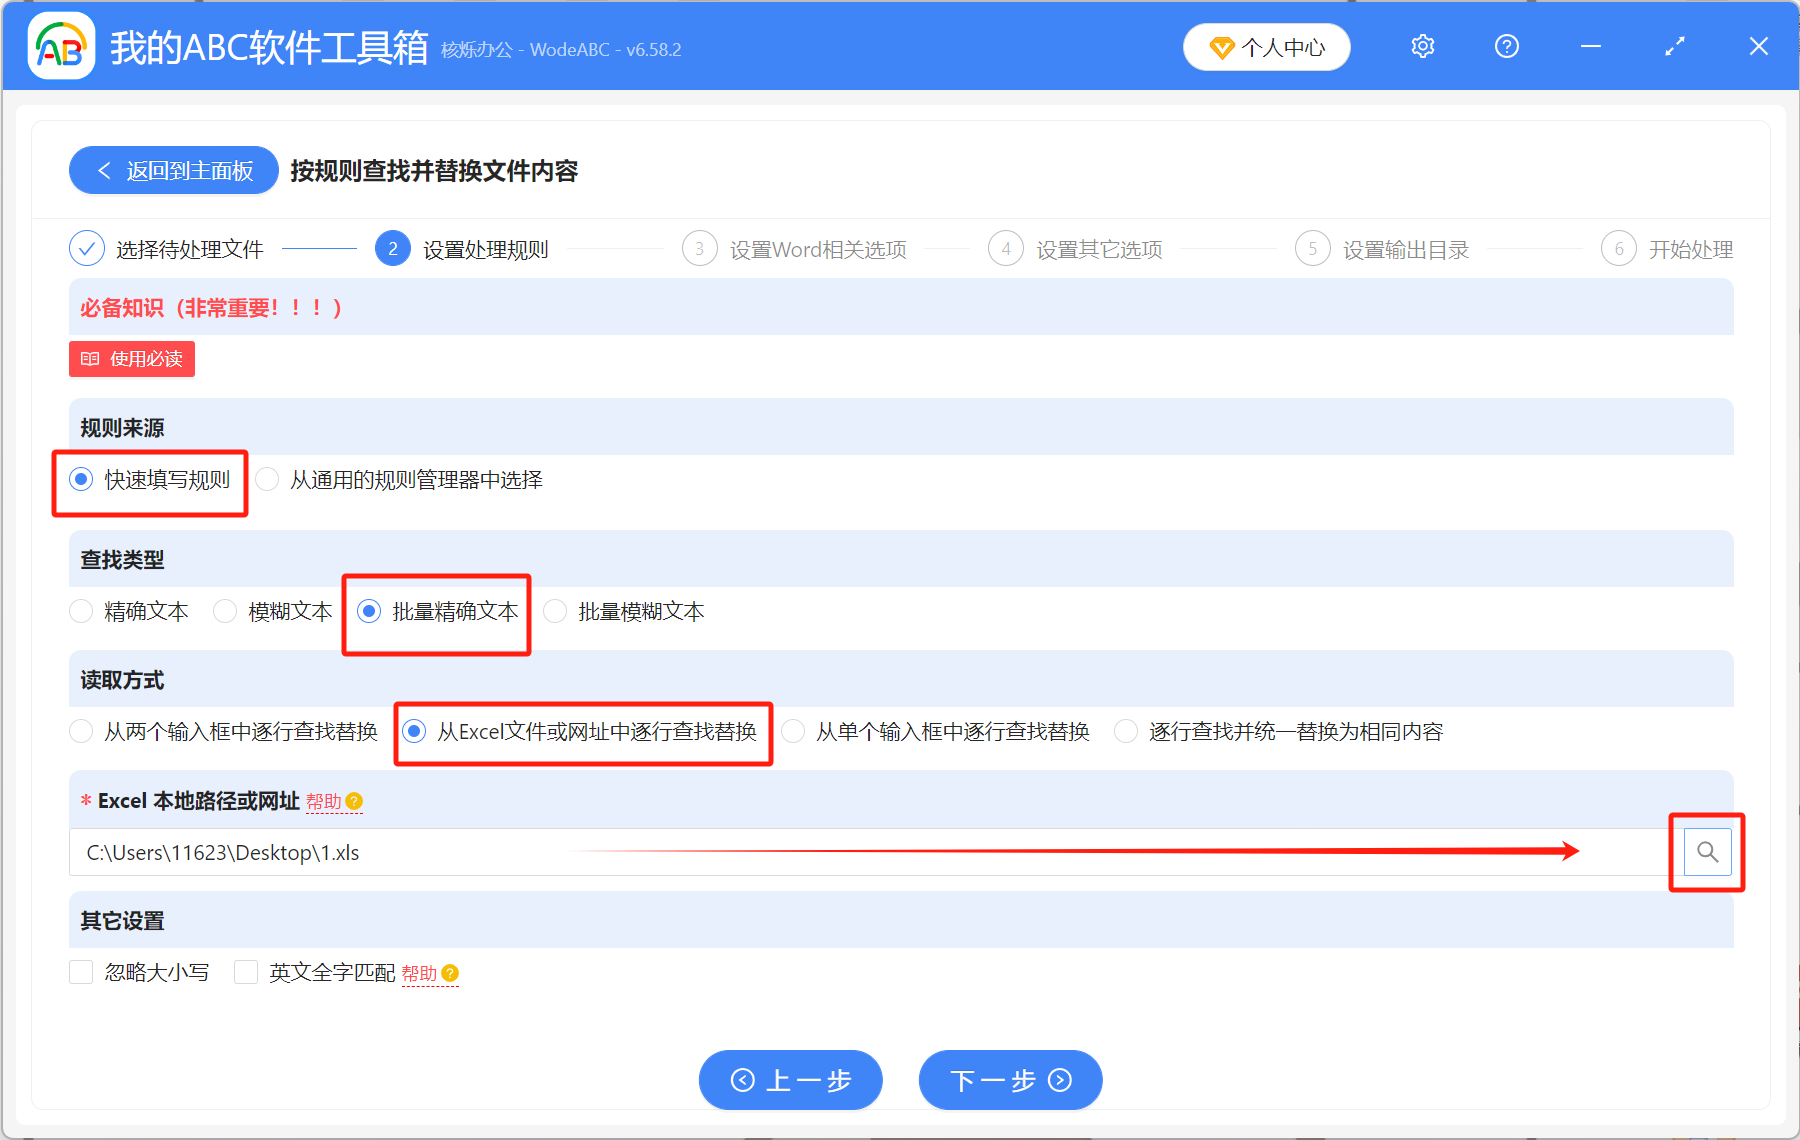Click the orange help icon beside Excel 本地路径或网址
The height and width of the screenshot is (1140, 1800).
(355, 801)
